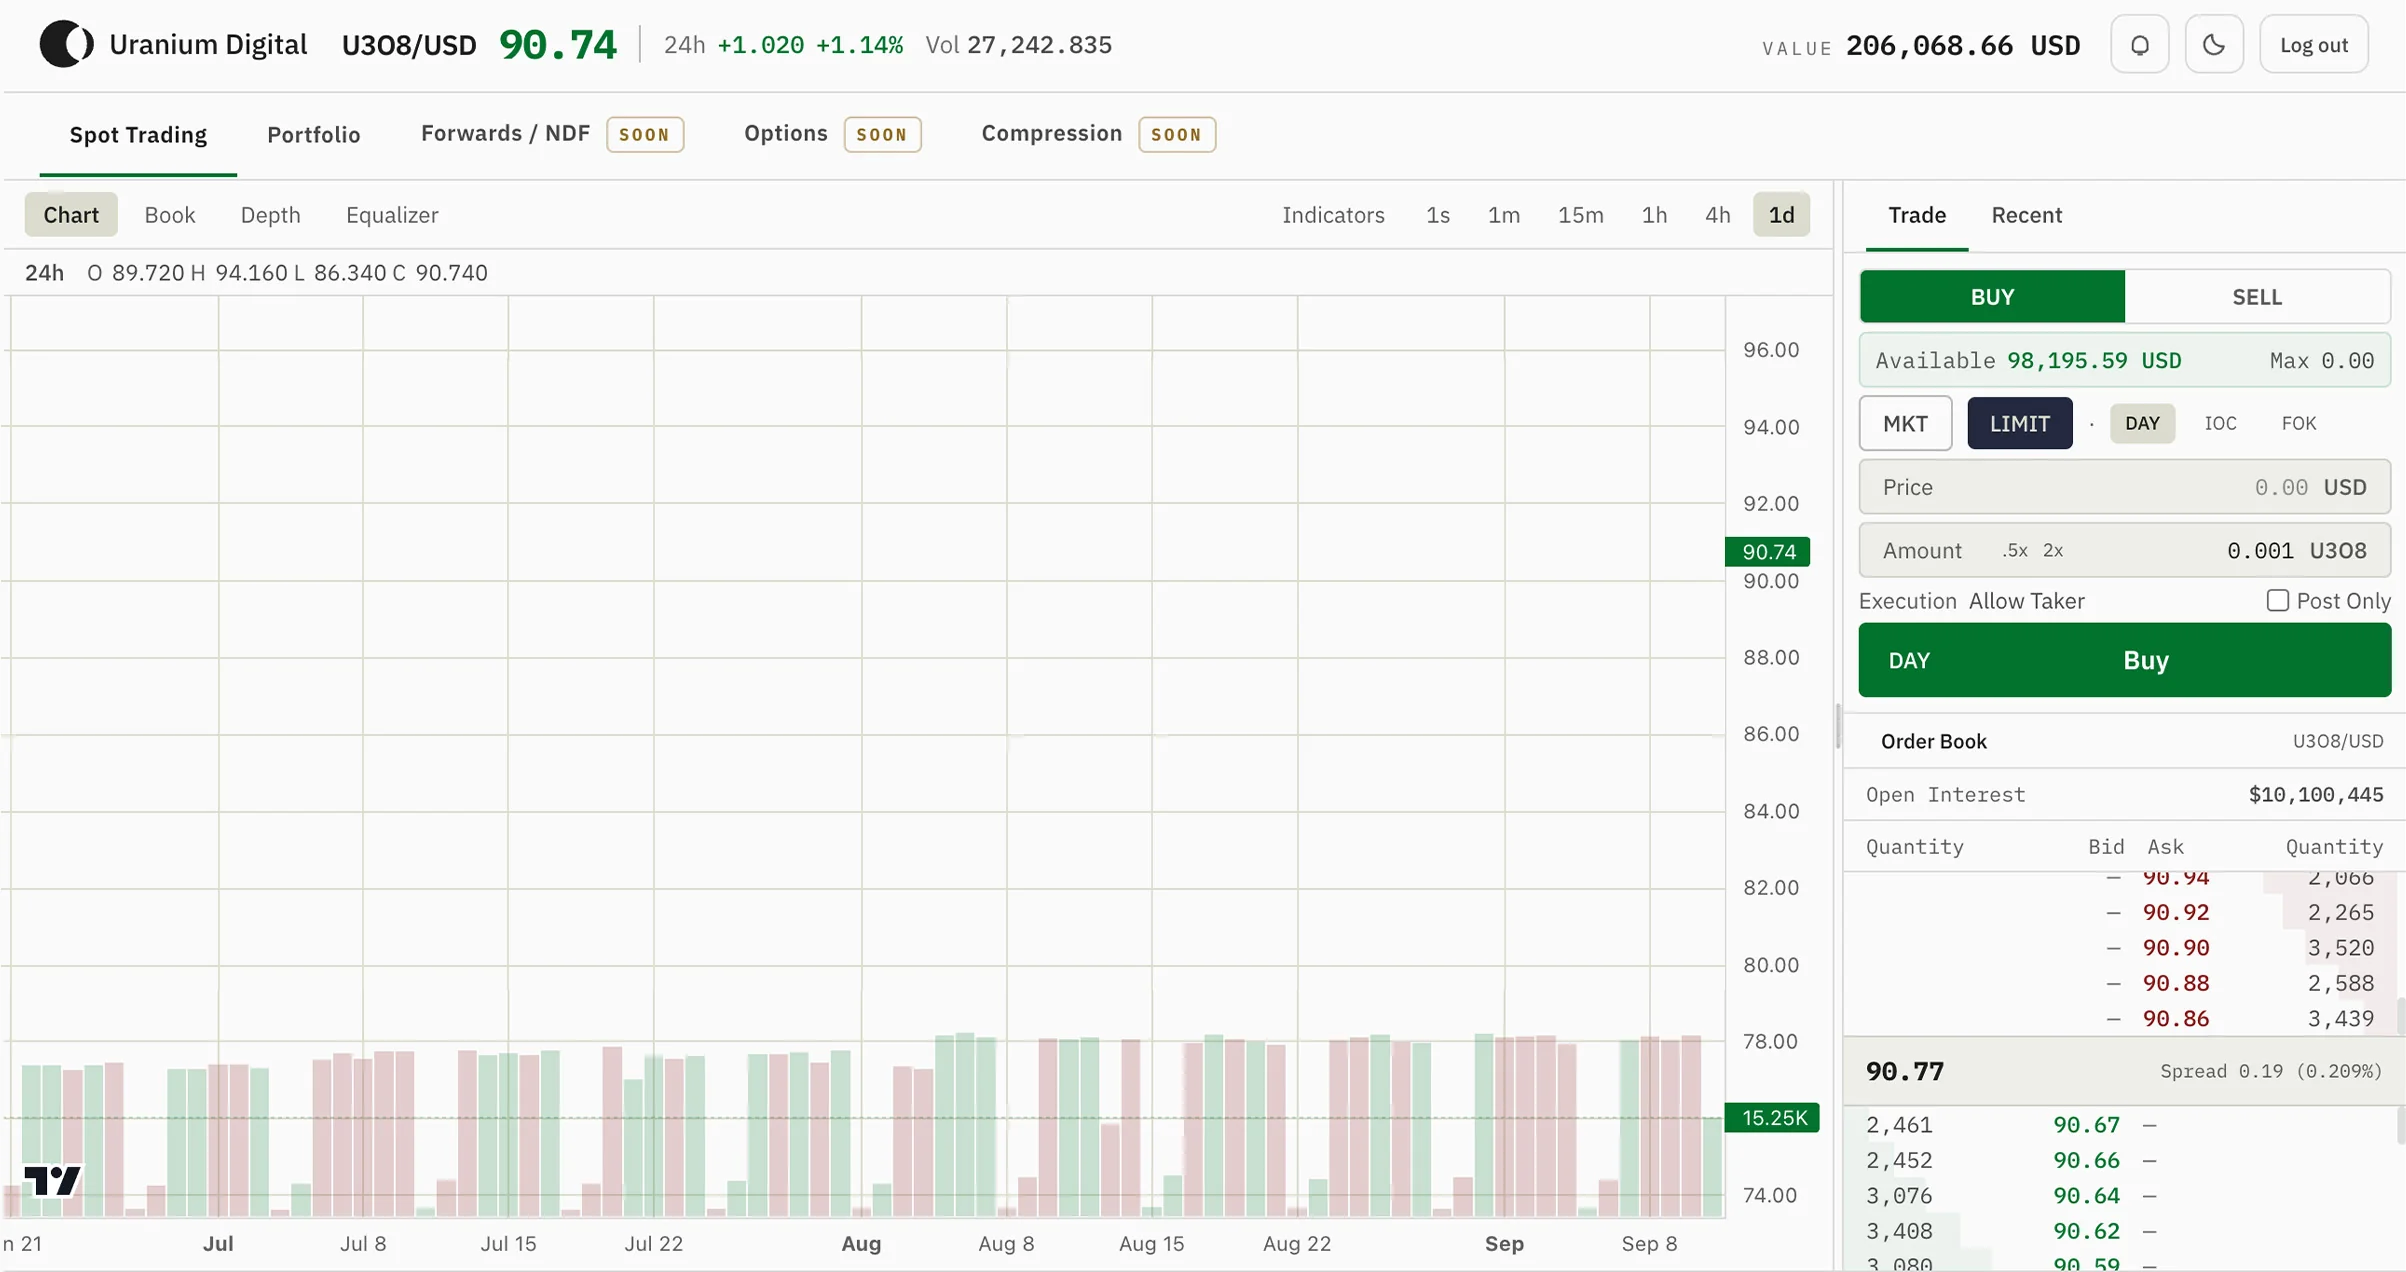Select ask price 90.92
The width and height of the screenshot is (2406, 1272).
(2175, 913)
